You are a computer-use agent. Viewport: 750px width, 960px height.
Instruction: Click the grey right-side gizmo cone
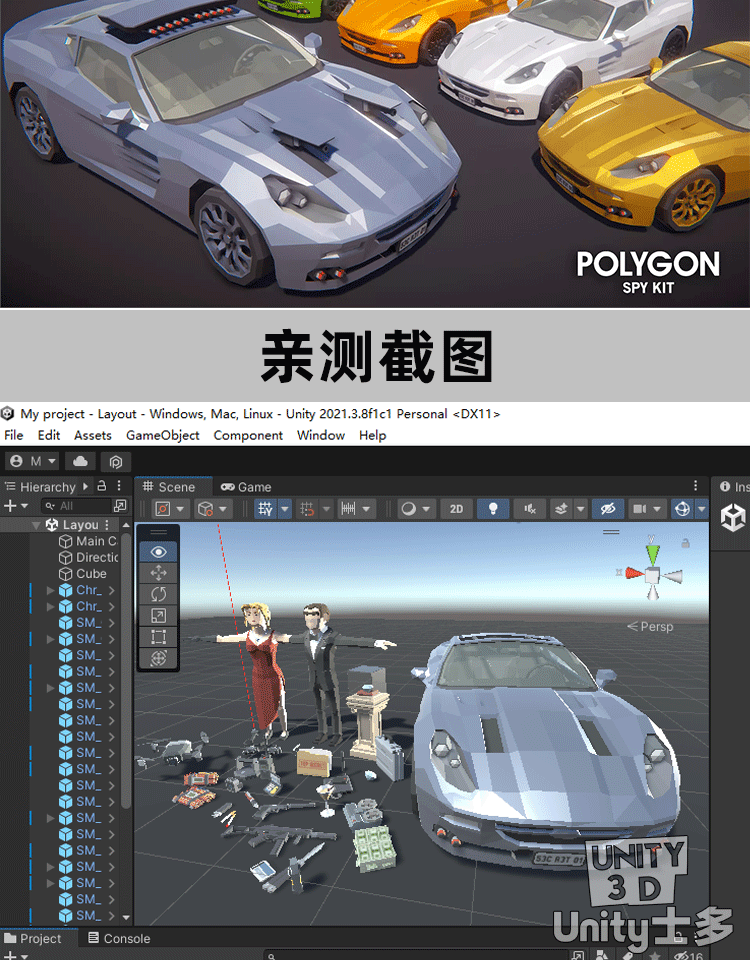coord(672,576)
